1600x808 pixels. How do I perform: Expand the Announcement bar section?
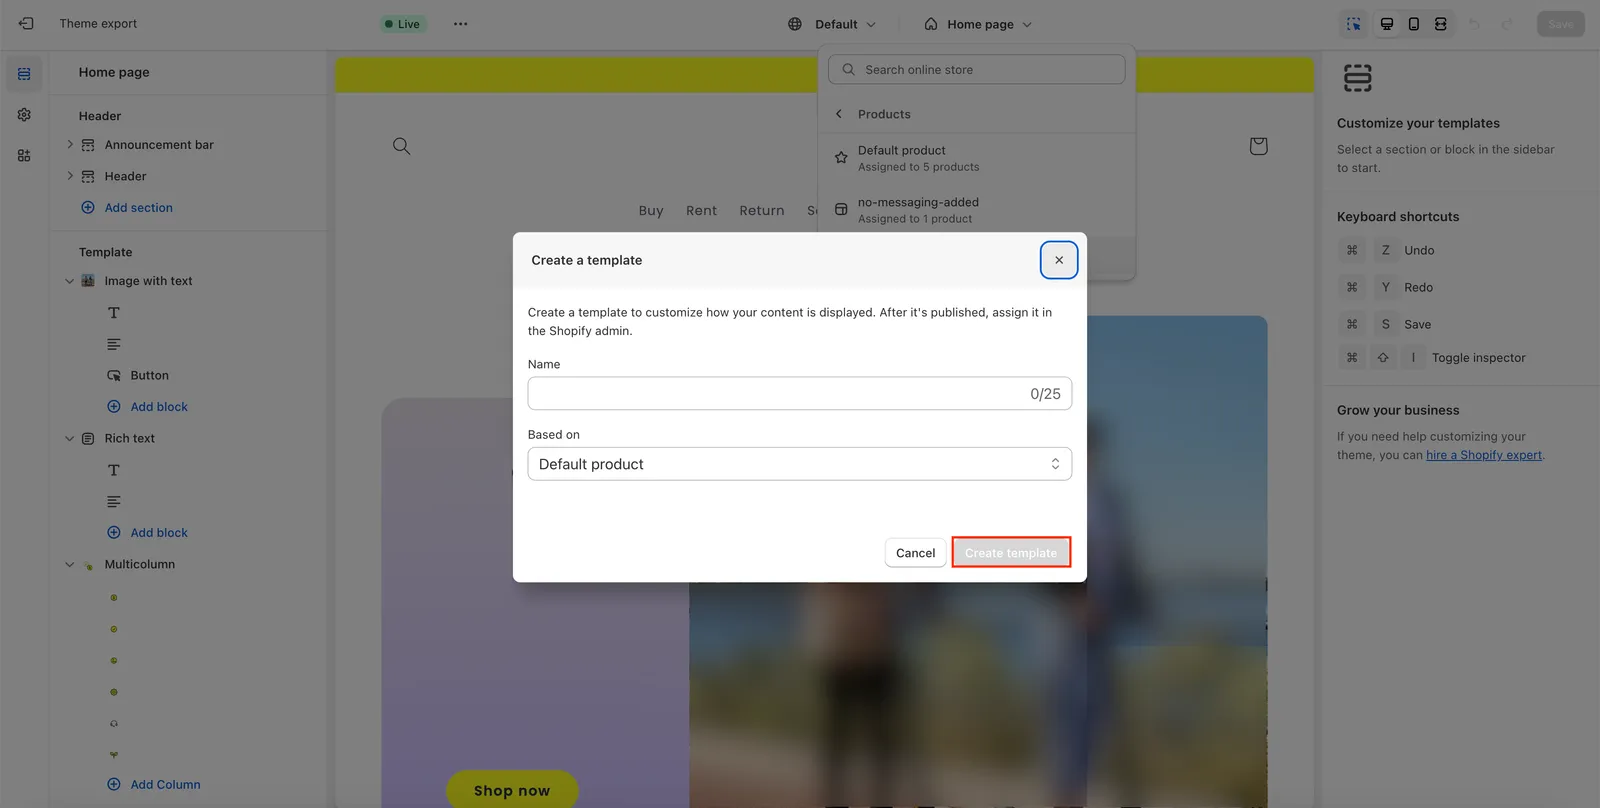(70, 145)
